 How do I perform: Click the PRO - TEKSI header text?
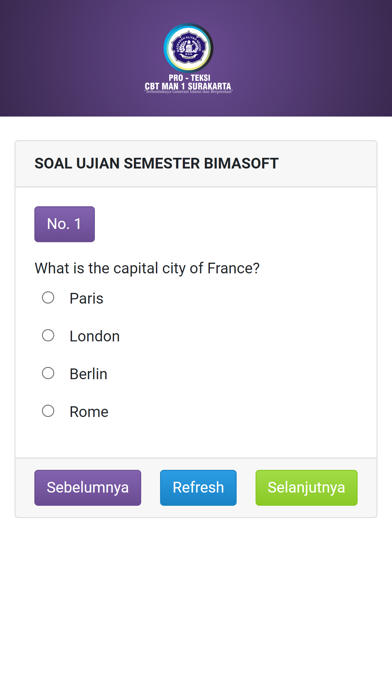point(189,78)
